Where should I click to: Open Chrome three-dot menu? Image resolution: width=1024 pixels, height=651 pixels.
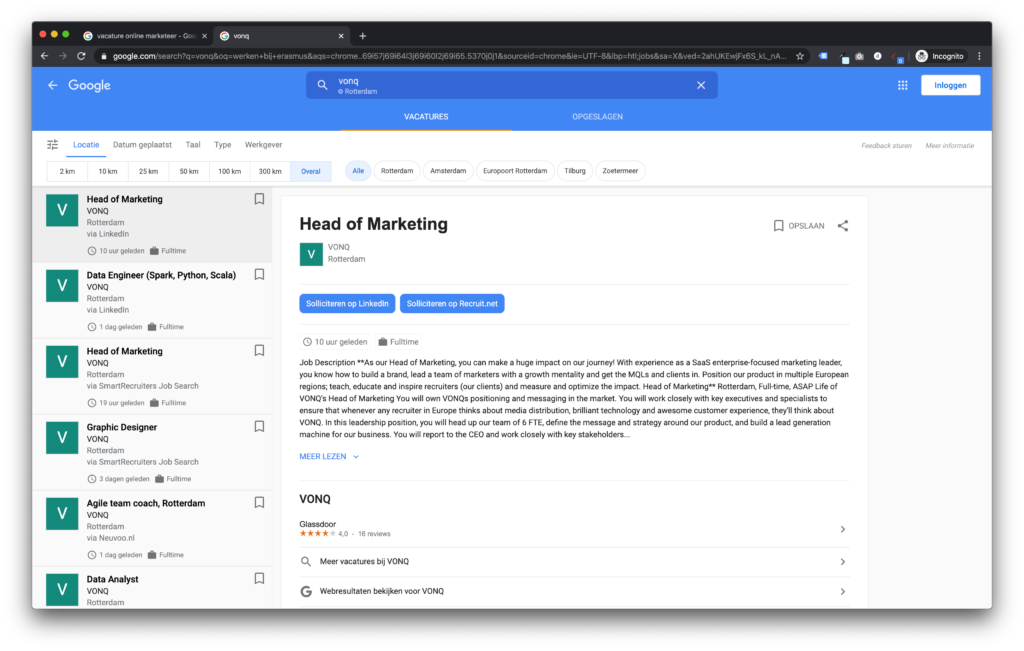[979, 56]
